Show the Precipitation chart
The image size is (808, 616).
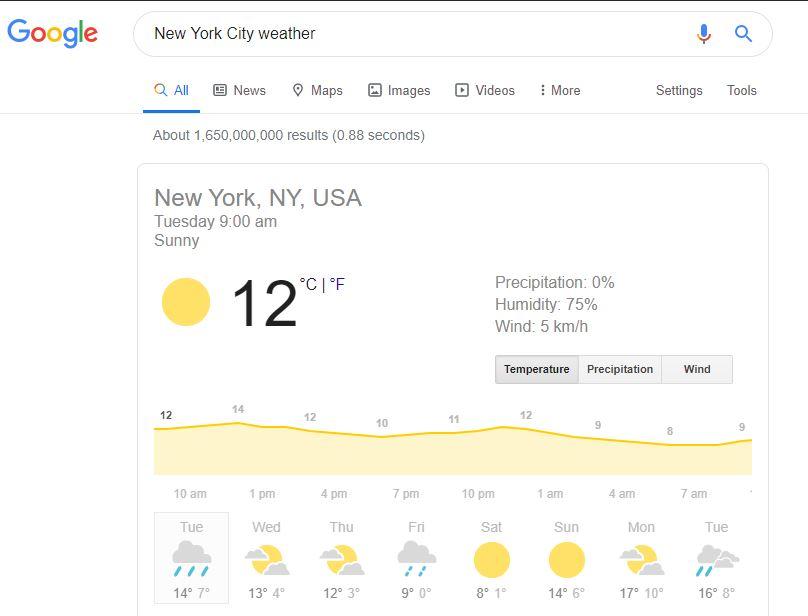pos(620,369)
